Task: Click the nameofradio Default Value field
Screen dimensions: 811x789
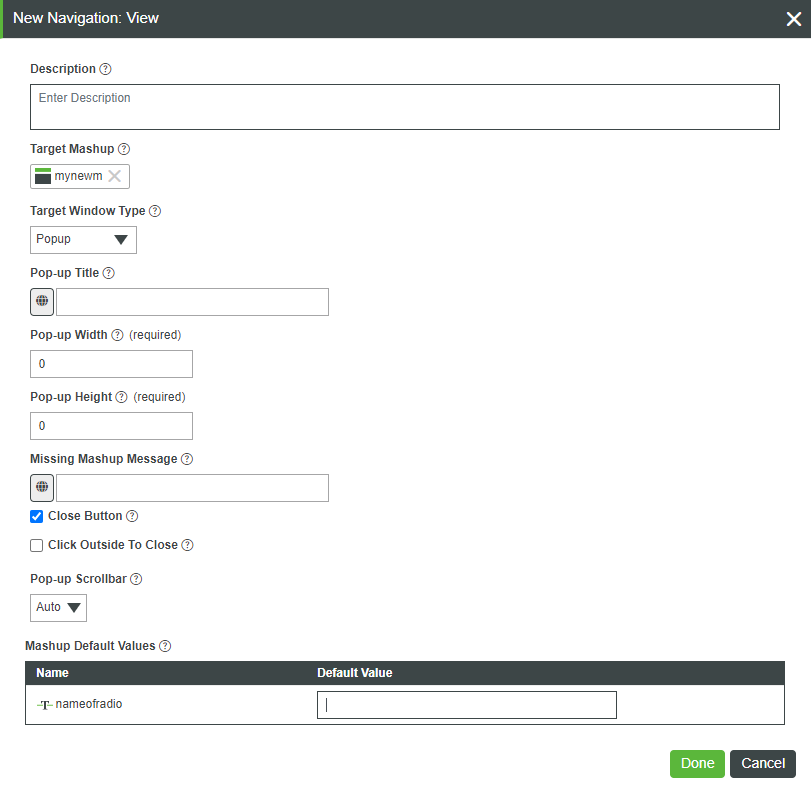Action: [x=467, y=705]
